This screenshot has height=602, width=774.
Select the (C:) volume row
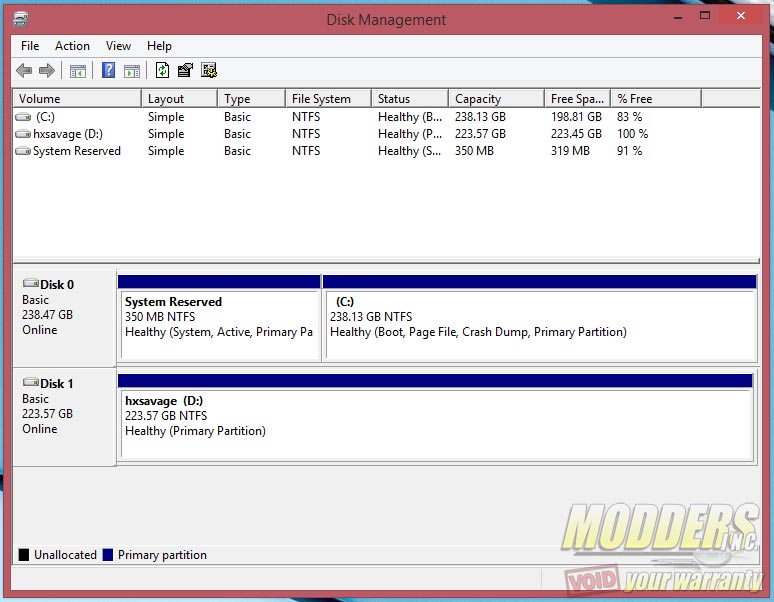[x=387, y=117]
